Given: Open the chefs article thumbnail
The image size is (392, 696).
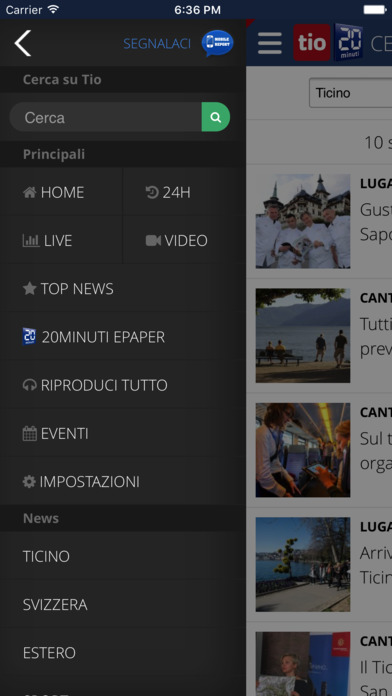Looking at the screenshot, I should [303, 221].
